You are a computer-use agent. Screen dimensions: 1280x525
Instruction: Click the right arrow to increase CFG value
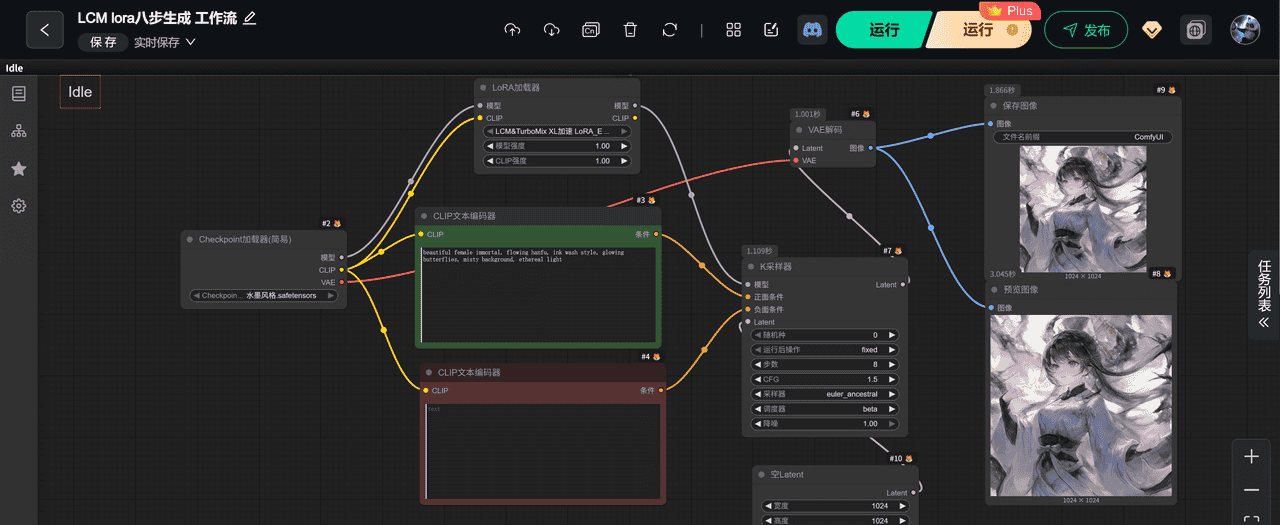pos(891,379)
